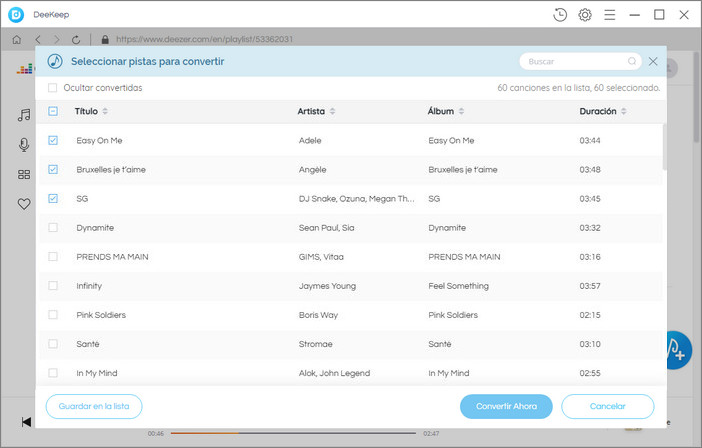702x448 pixels.
Task: Click the Infinity track title
Action: click(x=89, y=286)
